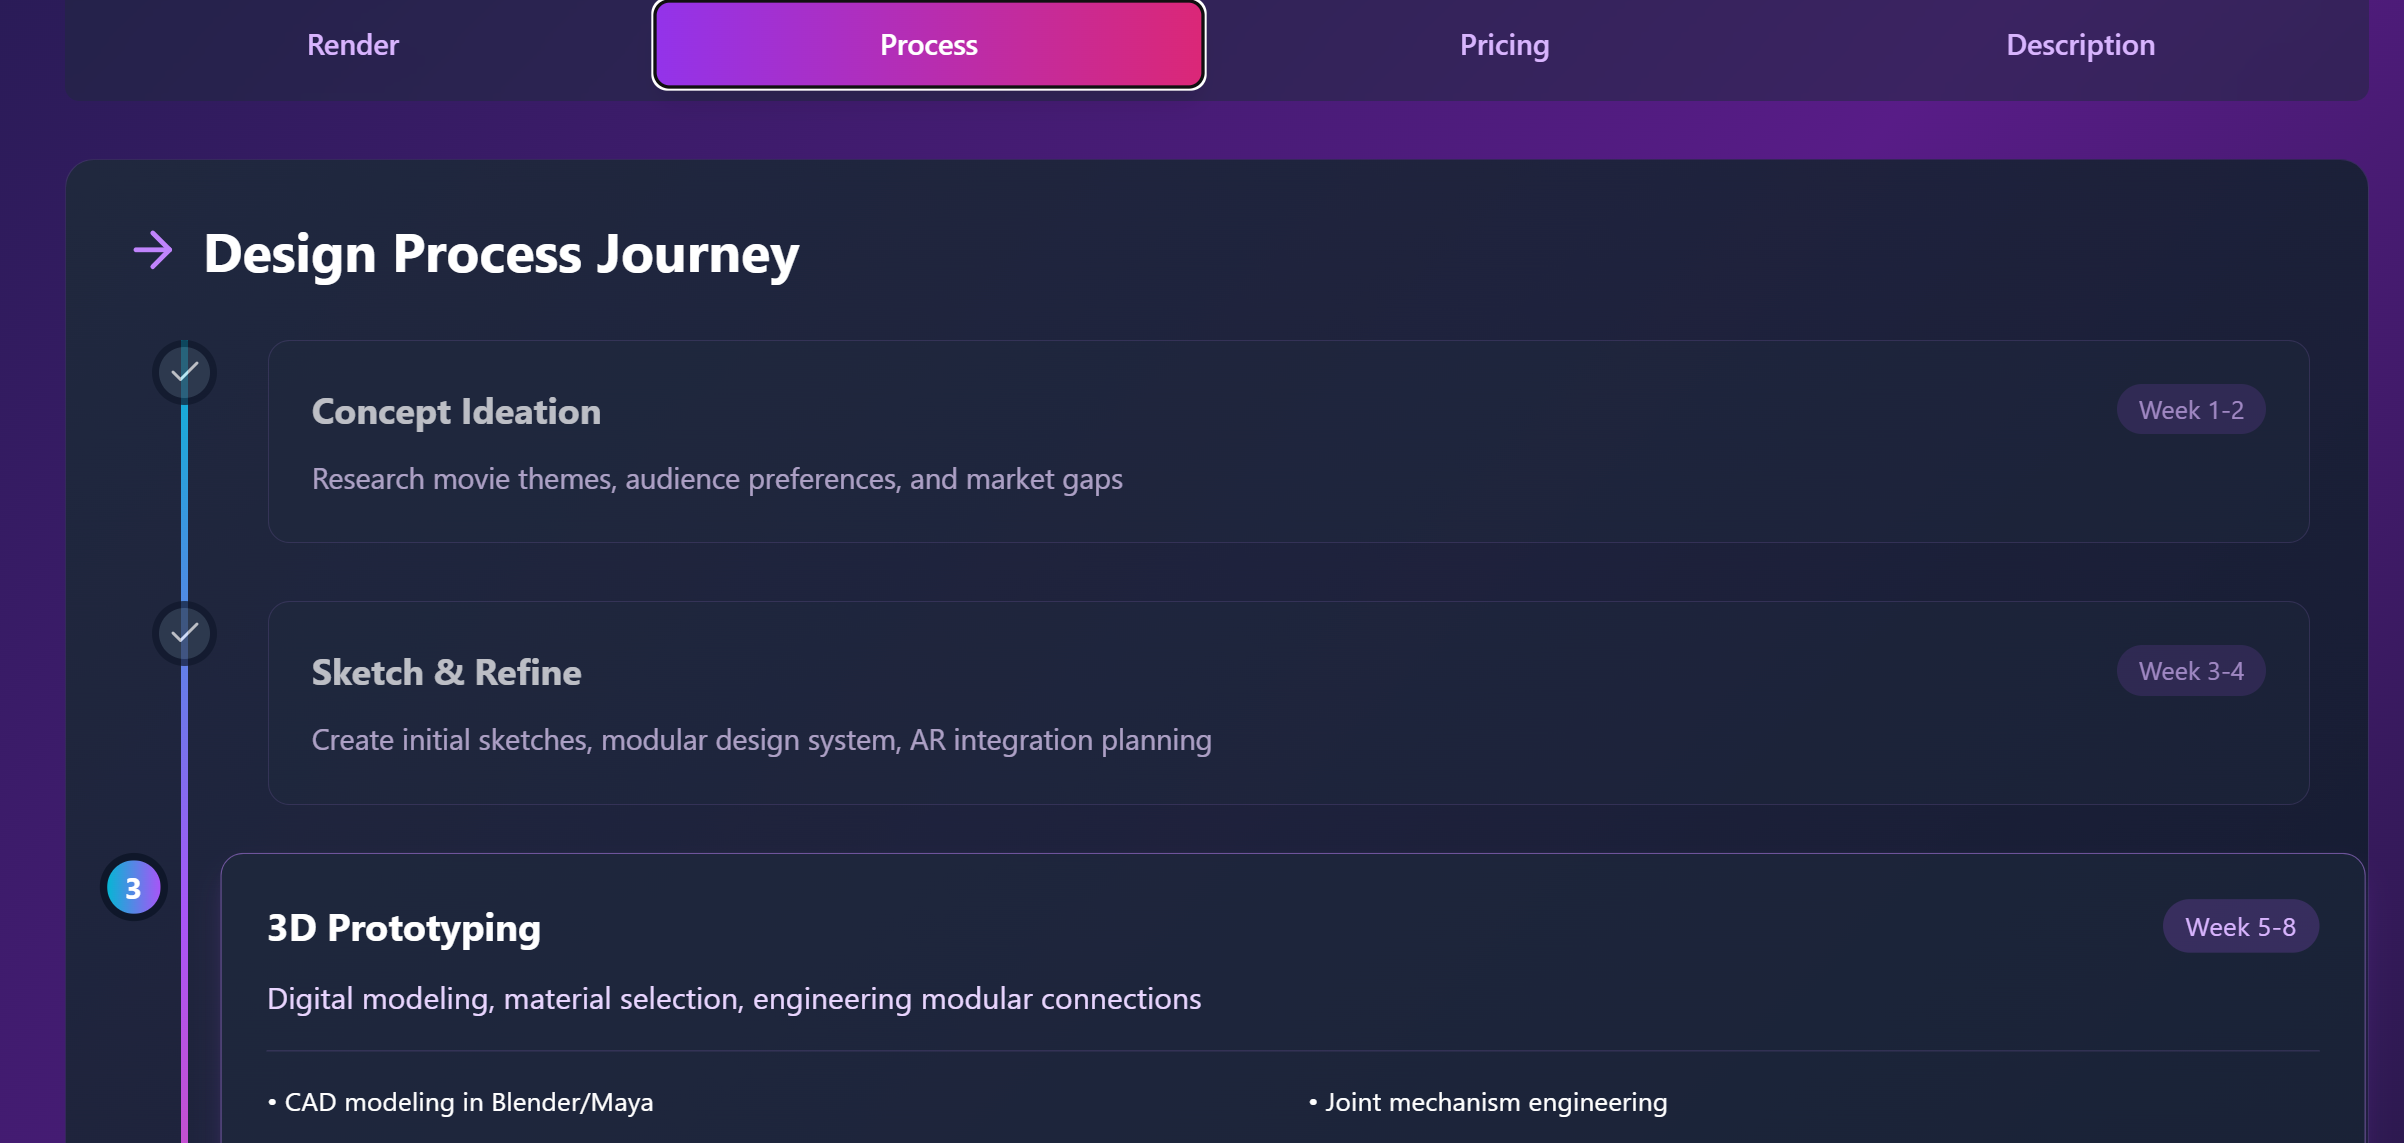This screenshot has height=1143, width=2404.
Task: Click the Design Process Journey heading
Action: (x=501, y=253)
